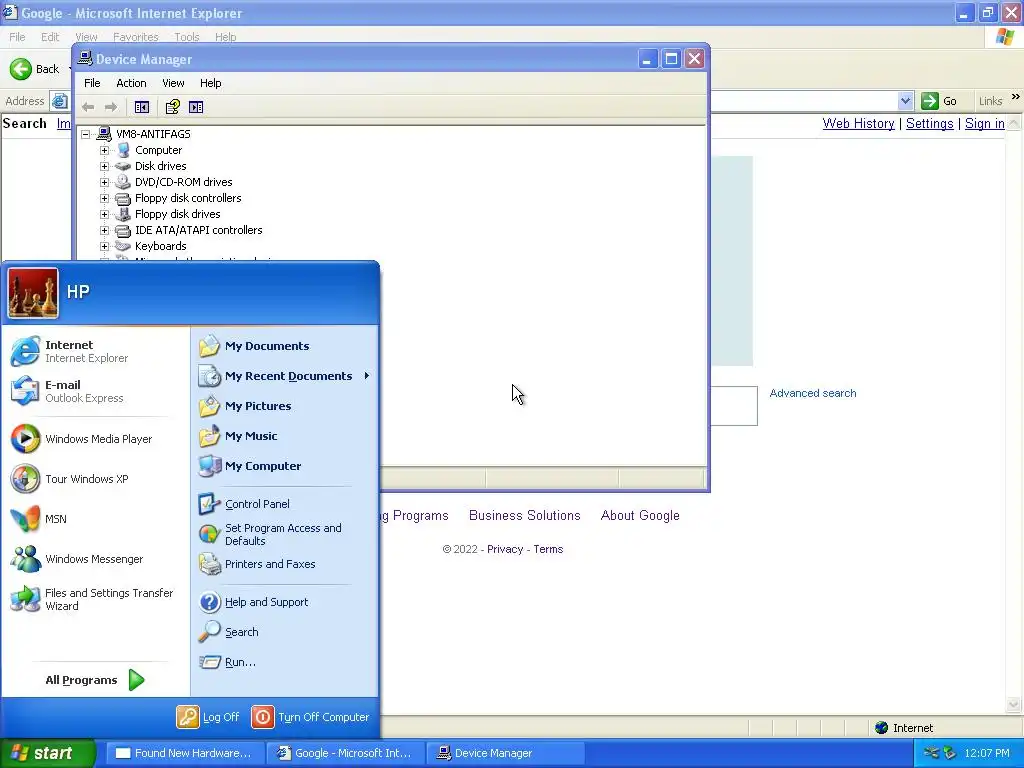This screenshot has height=768, width=1024.
Task: Open the address bar dropdown in IE
Action: (x=905, y=101)
